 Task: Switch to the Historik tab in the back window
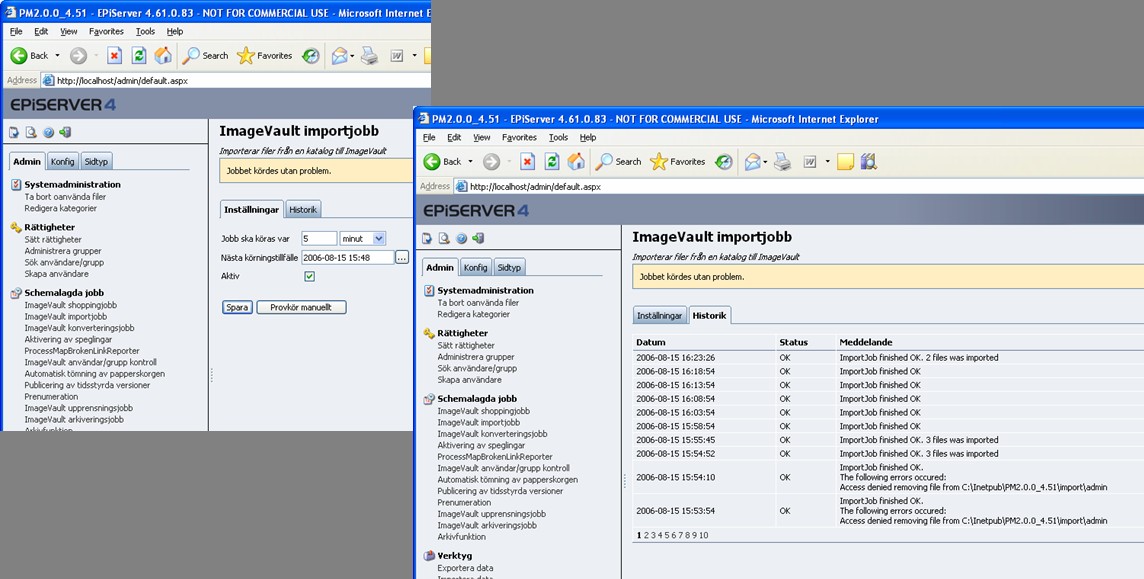pyautogui.click(x=304, y=209)
